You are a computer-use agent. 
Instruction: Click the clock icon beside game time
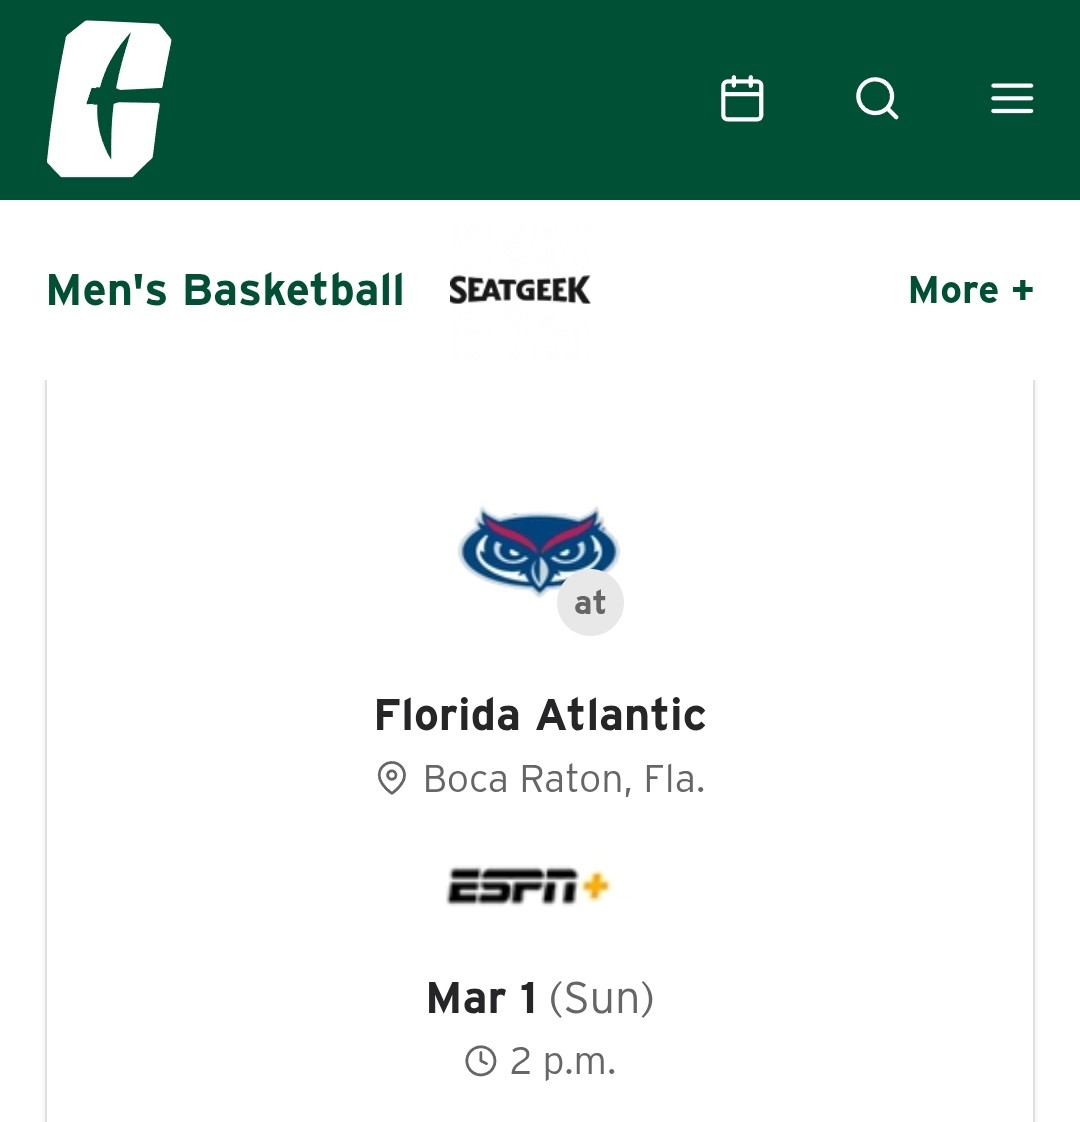[x=481, y=1061]
